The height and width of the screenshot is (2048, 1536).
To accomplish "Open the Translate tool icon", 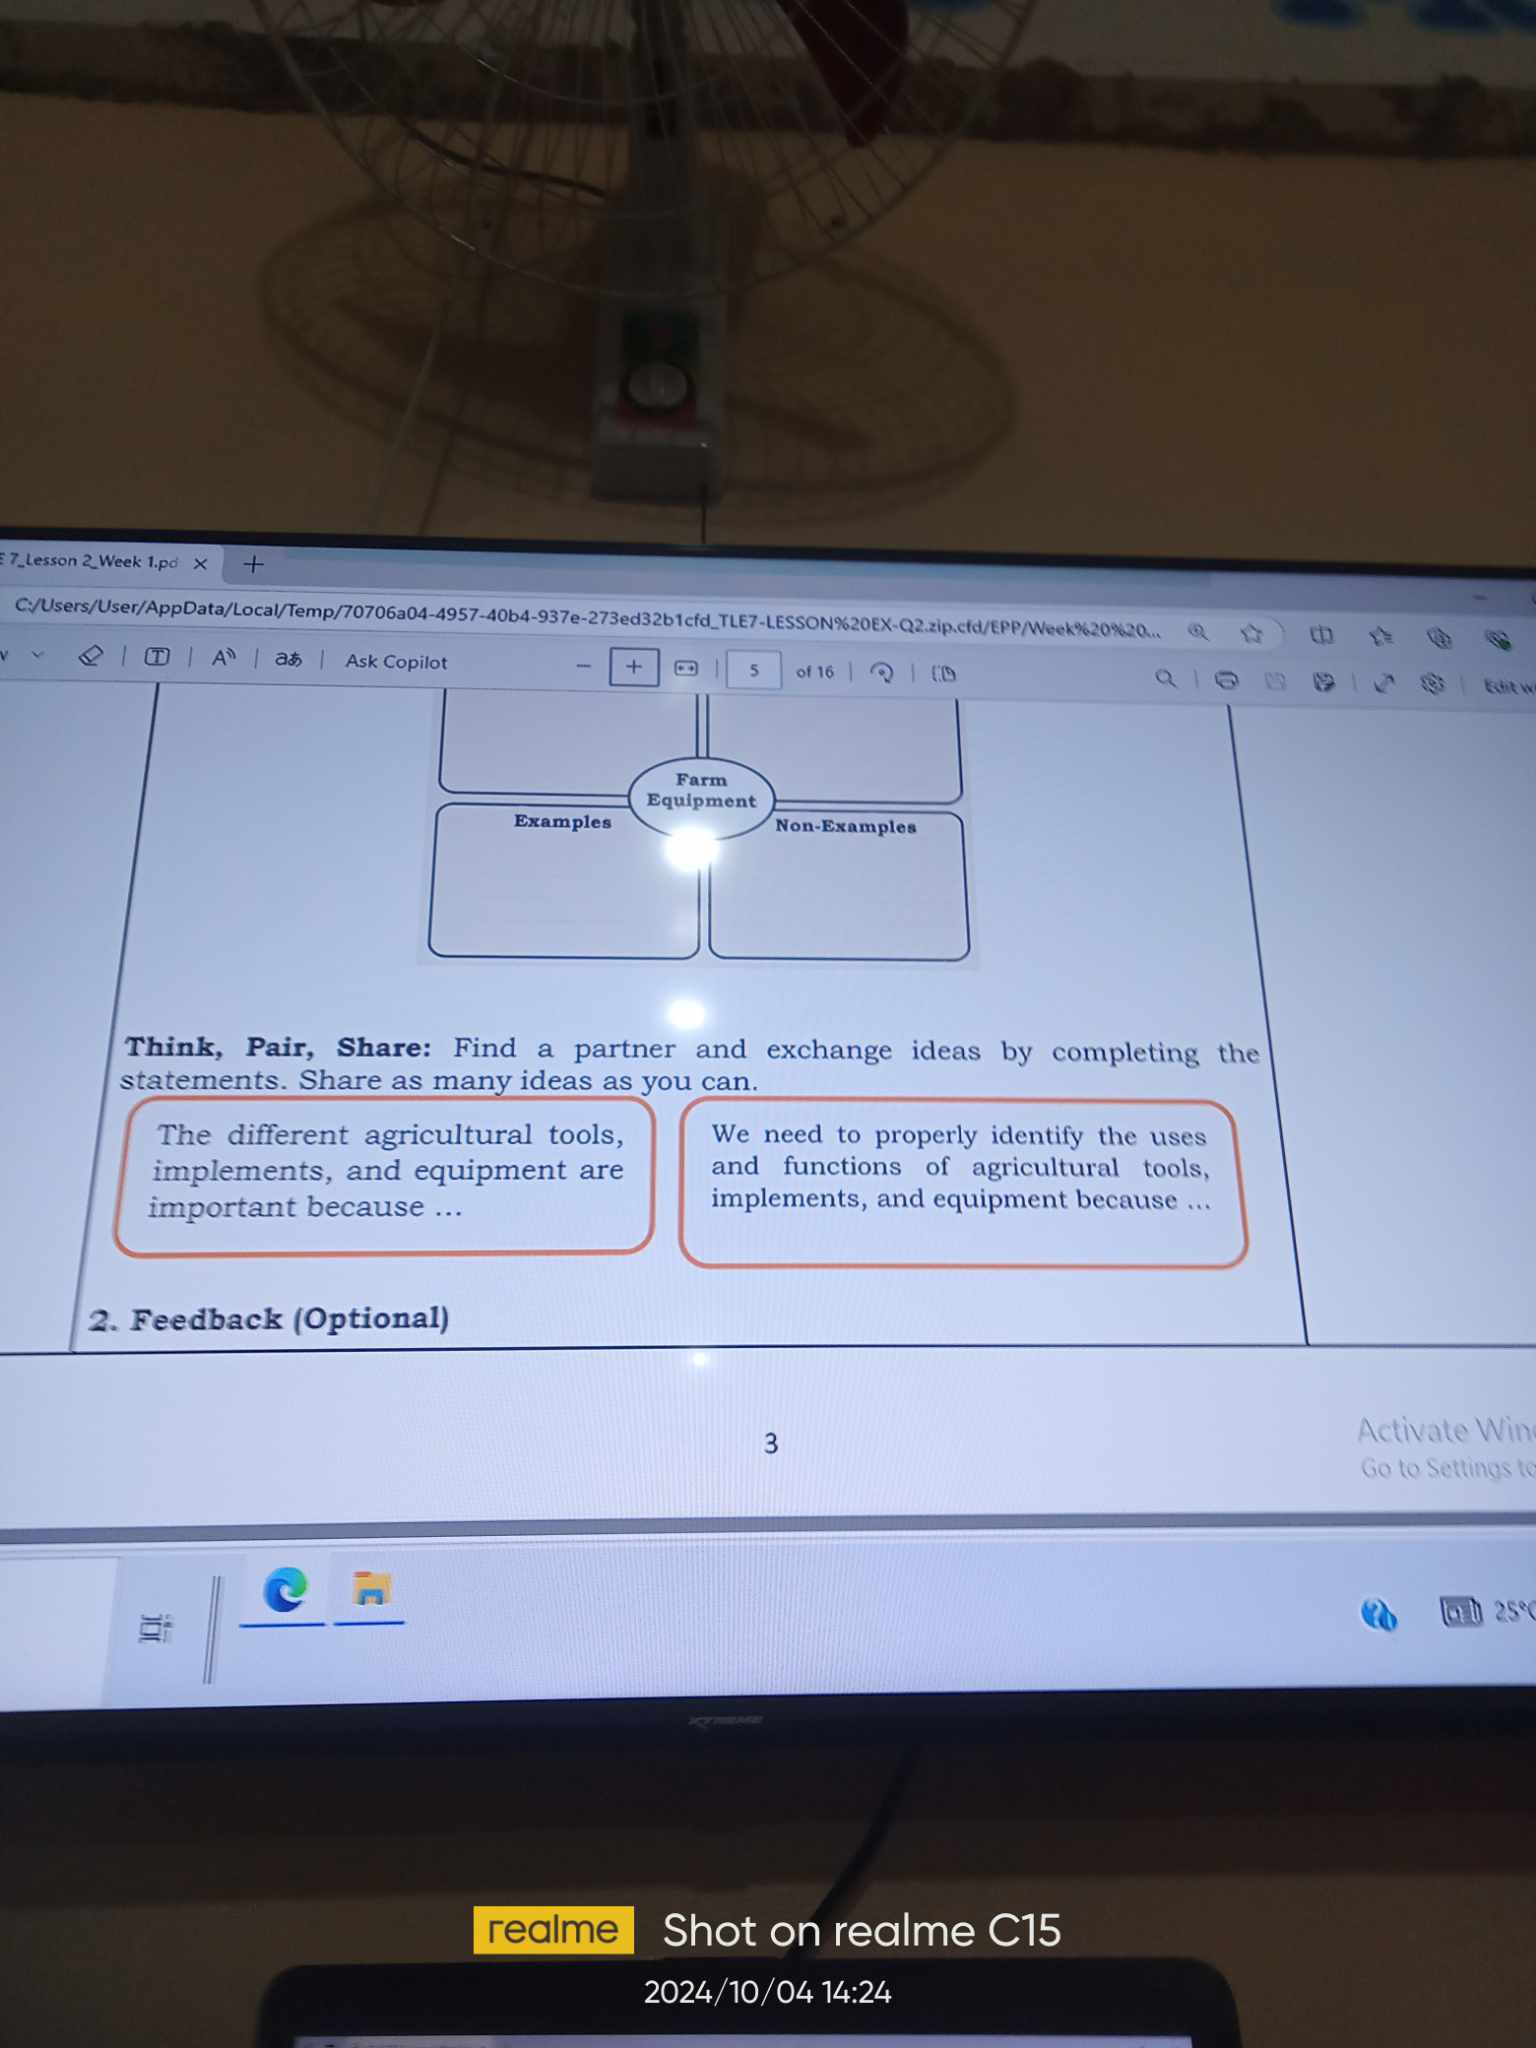I will [288, 659].
